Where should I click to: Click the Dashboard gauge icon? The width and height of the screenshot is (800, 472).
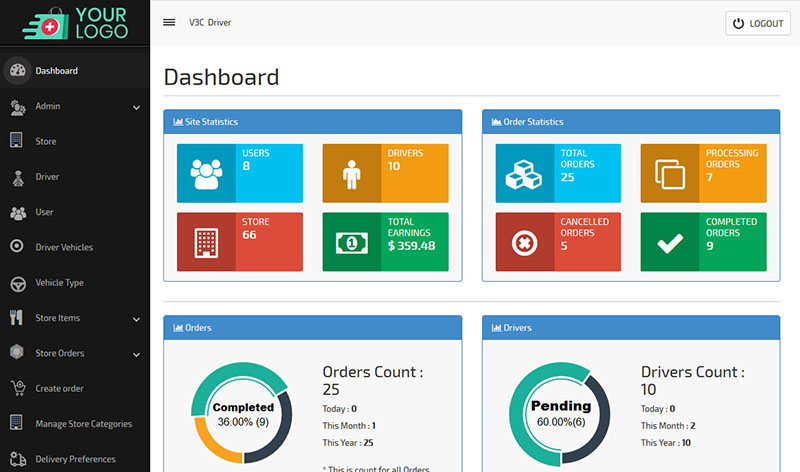17,70
